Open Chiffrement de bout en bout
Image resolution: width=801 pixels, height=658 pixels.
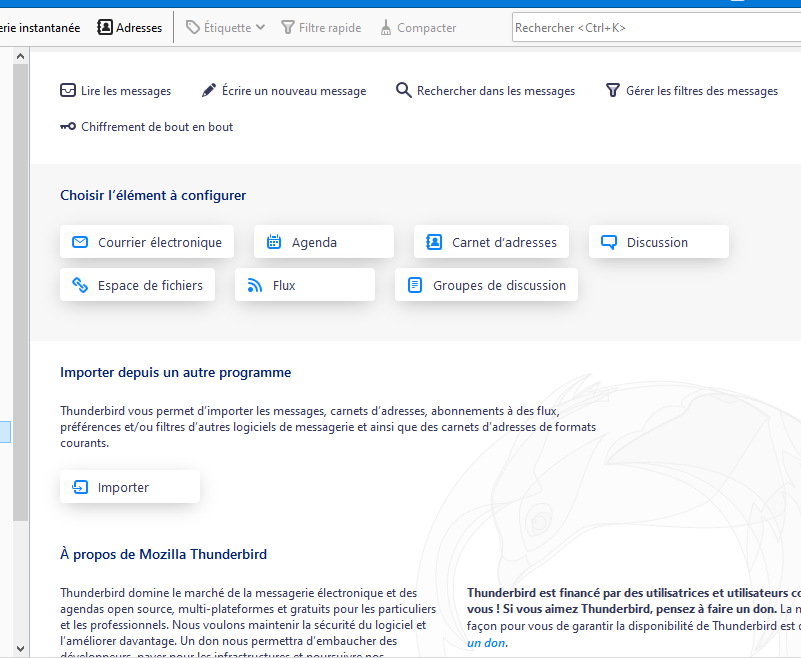157,127
